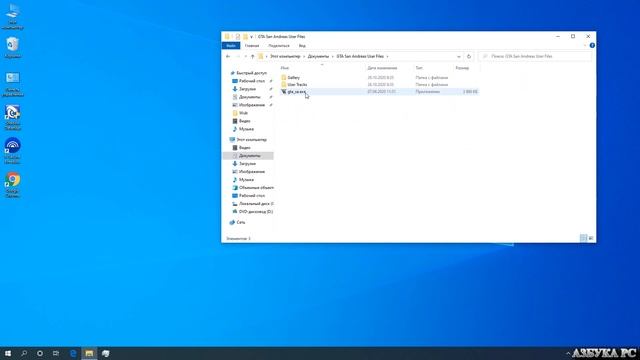Launch Edge browser from taskbar

(73, 353)
